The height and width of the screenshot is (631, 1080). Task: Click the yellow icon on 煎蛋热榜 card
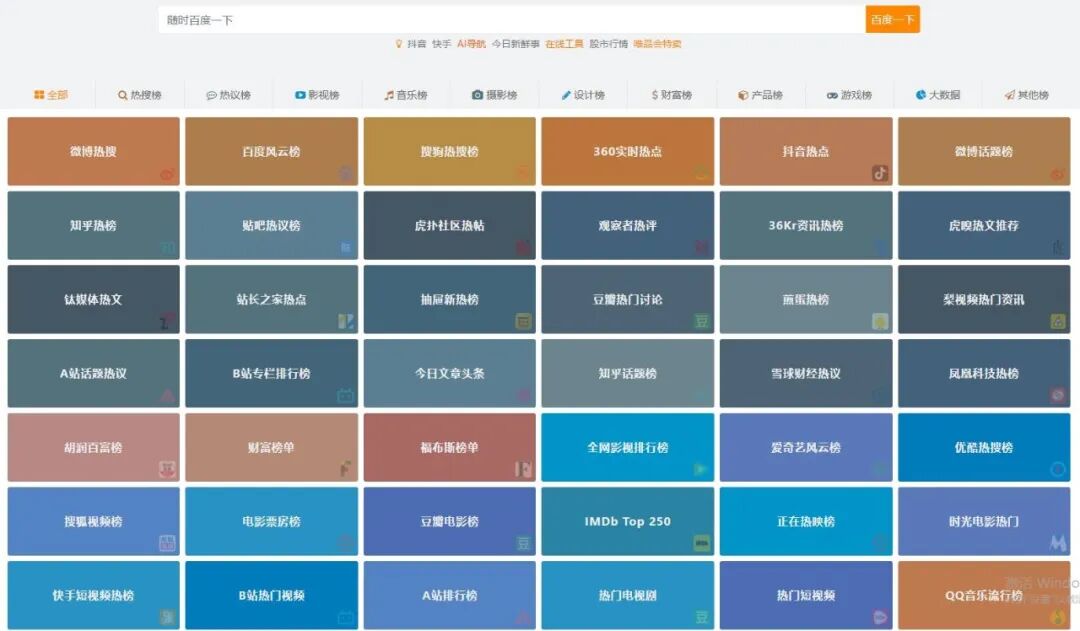pyautogui.click(x=880, y=321)
